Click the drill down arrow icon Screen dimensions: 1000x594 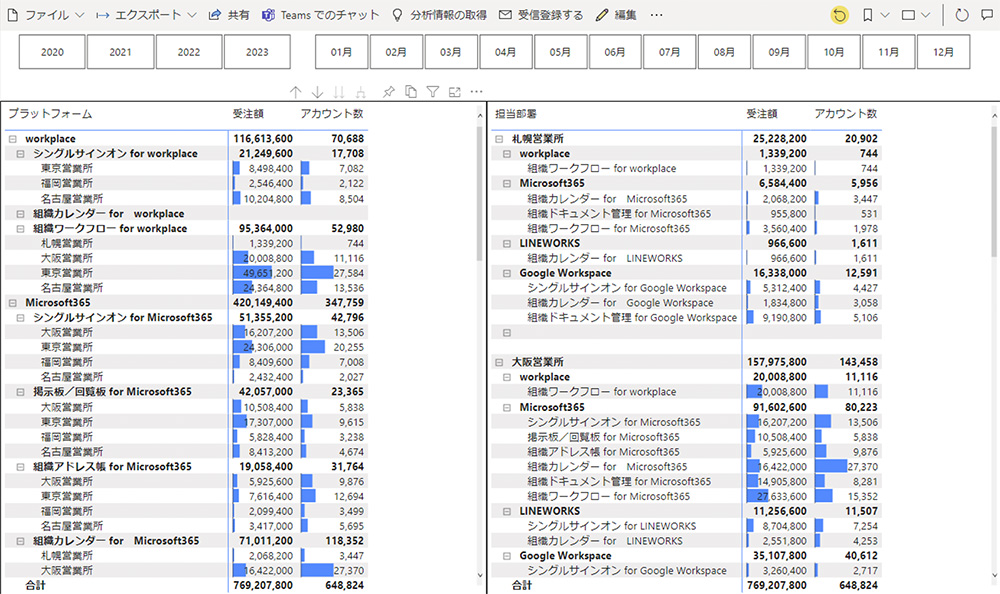pos(317,92)
